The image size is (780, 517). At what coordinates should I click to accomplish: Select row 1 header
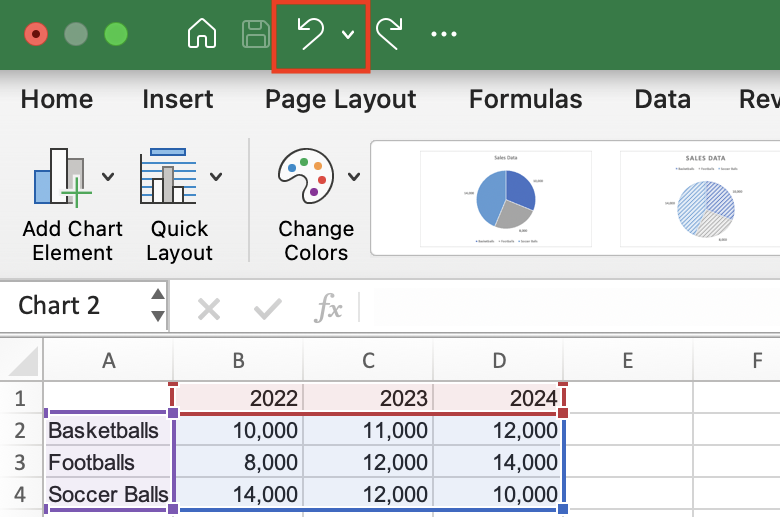(20, 398)
